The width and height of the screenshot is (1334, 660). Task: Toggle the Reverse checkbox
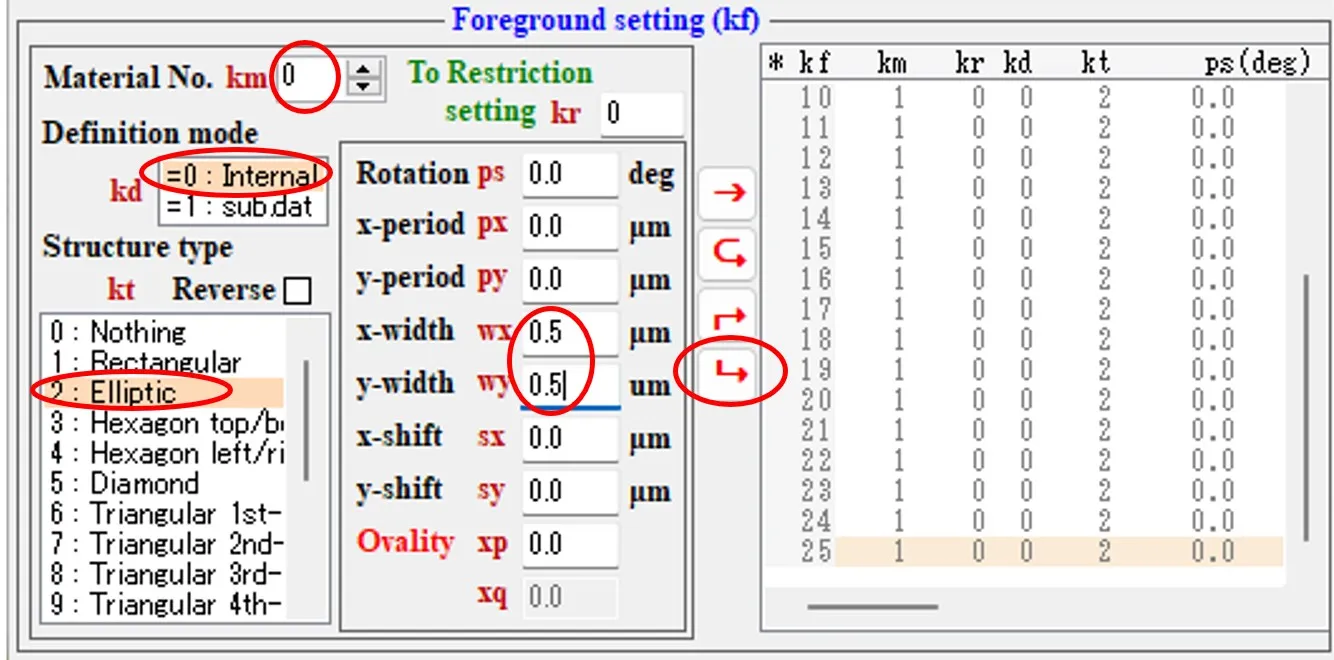pyautogui.click(x=297, y=291)
